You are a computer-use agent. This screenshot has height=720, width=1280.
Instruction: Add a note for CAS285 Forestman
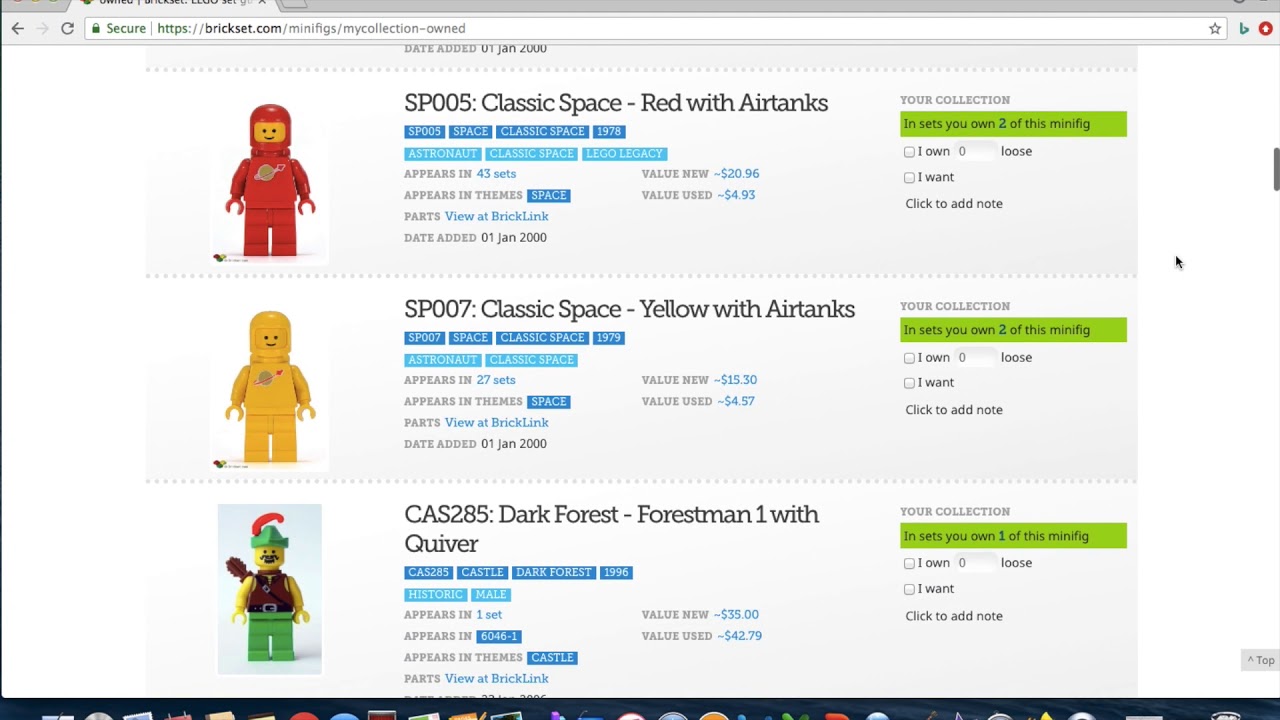click(x=954, y=616)
